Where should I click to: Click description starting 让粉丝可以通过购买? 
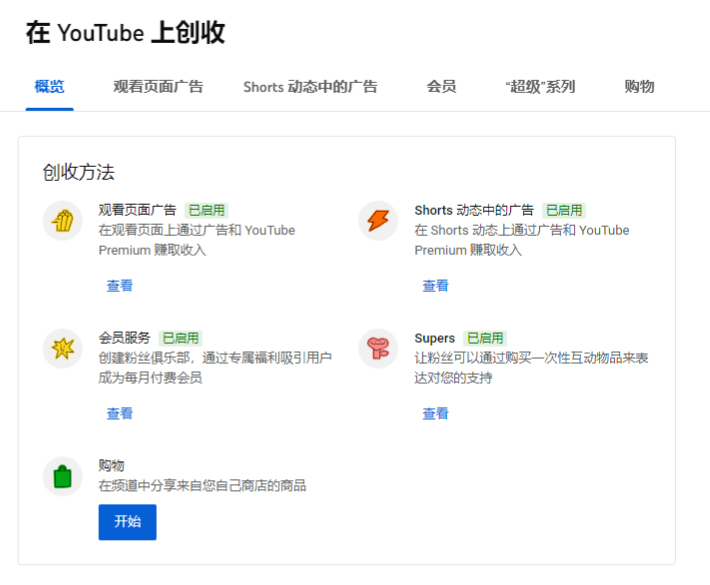coord(531,368)
